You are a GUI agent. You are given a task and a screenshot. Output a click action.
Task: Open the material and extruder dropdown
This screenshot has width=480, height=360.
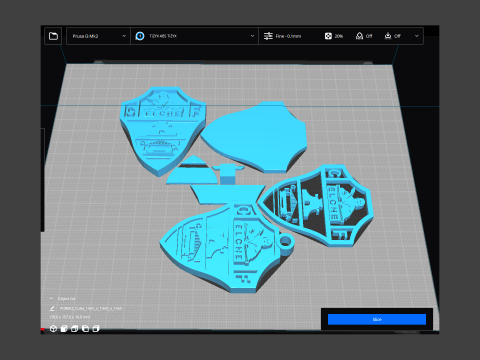click(x=194, y=36)
